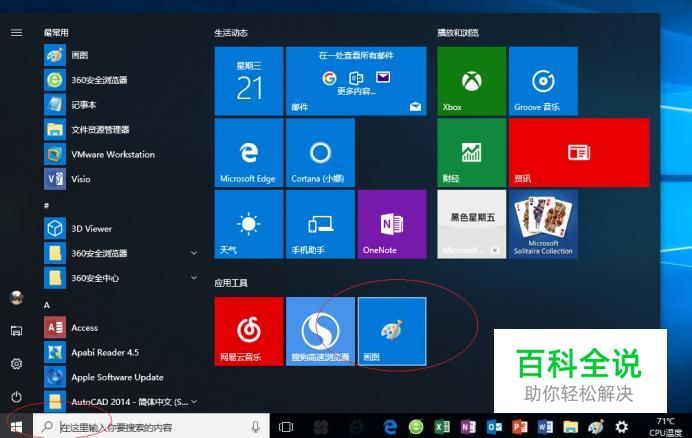Launch Access from the A section

[119, 327]
